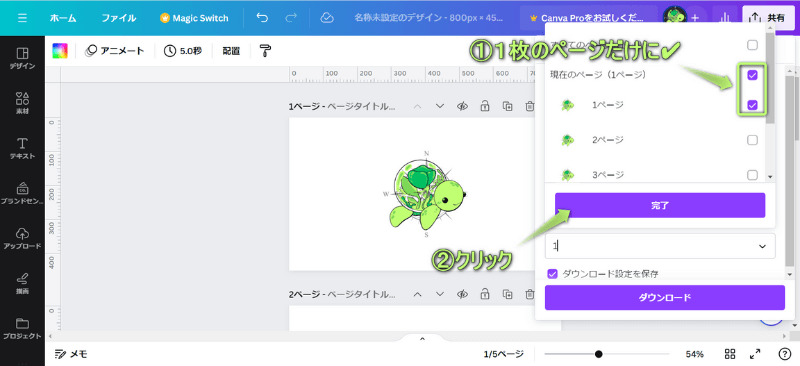This screenshot has height=366, width=800.
Task: Click the 完了 button
Action: click(x=660, y=205)
